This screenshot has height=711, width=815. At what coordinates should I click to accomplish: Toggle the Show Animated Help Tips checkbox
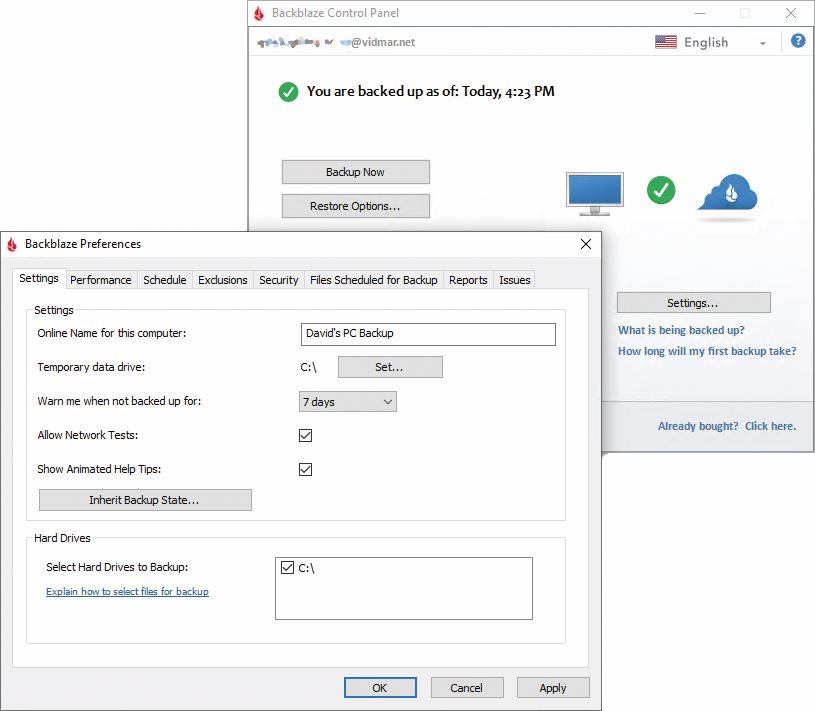[x=306, y=470]
